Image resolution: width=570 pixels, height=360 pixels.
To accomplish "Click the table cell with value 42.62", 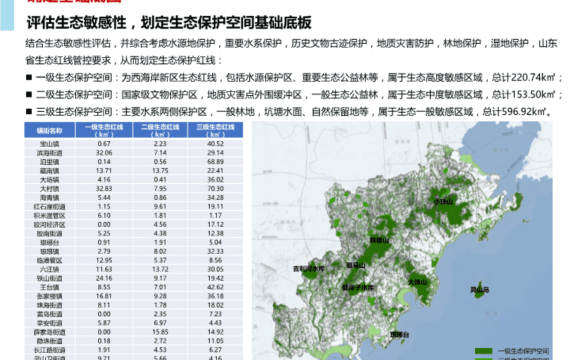I will [x=216, y=287].
